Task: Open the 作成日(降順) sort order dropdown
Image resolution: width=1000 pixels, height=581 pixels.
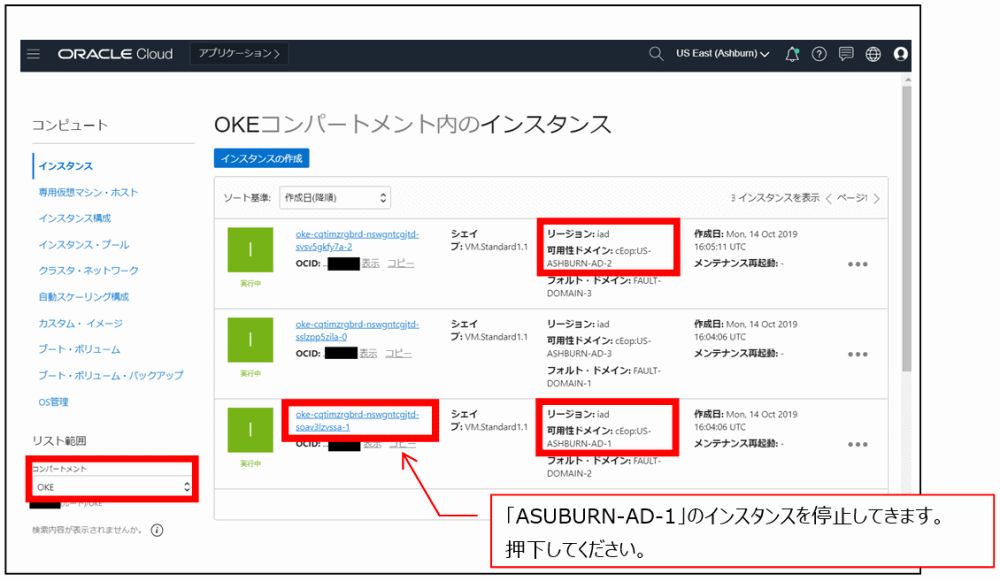Action: 337,197
